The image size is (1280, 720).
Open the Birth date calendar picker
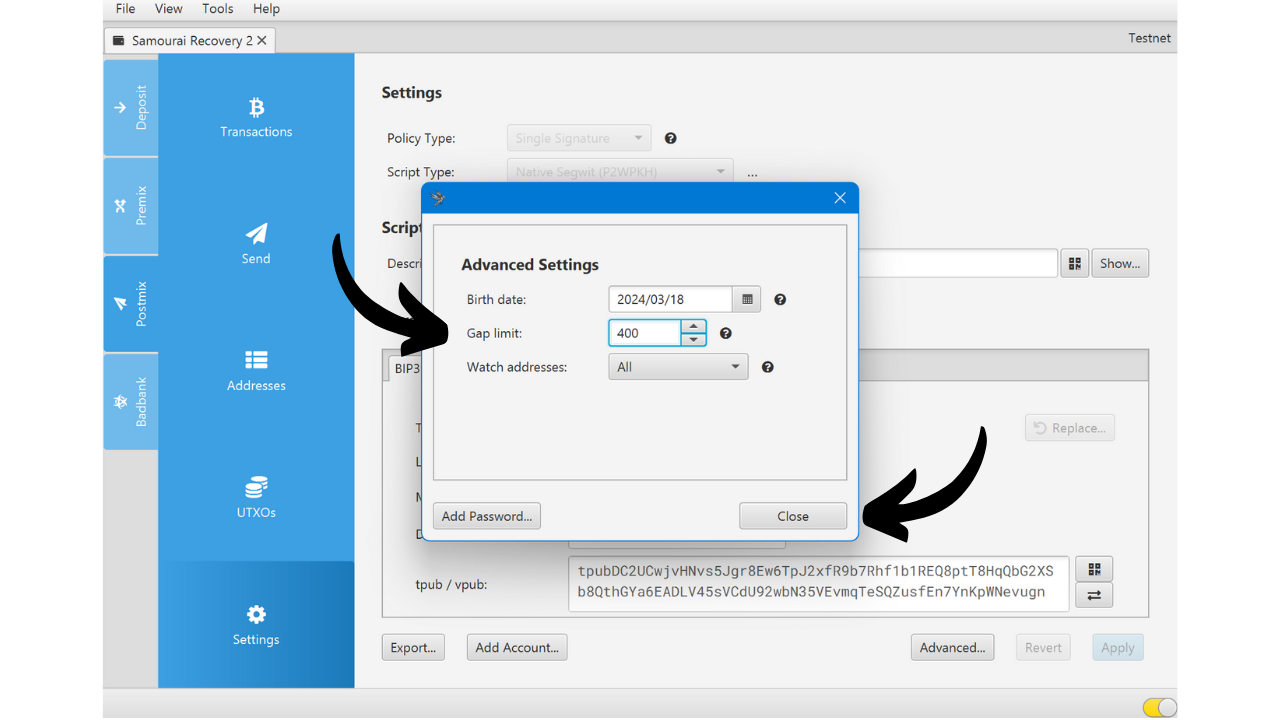click(x=747, y=299)
